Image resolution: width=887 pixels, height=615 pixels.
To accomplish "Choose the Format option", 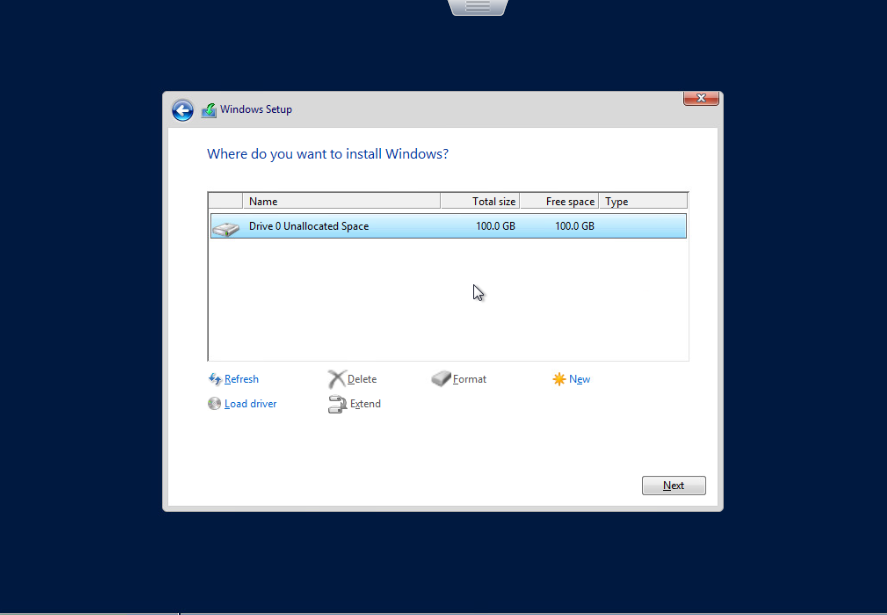I will tap(469, 379).
